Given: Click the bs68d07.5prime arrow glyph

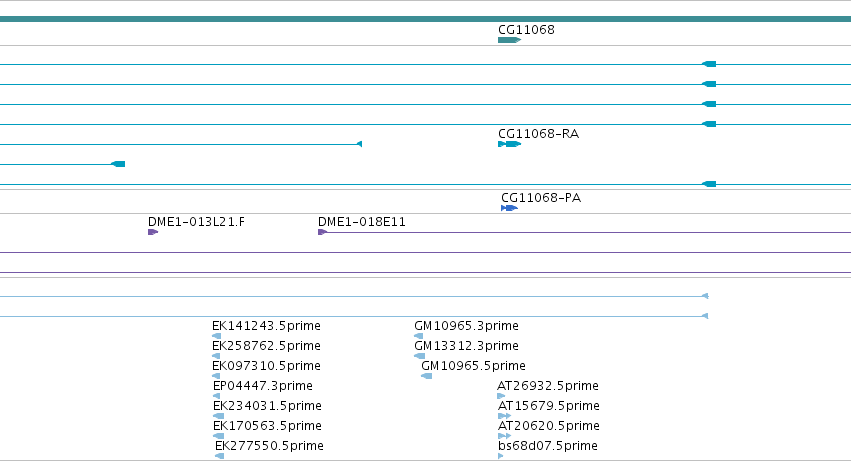Looking at the screenshot, I should tap(500, 456).
